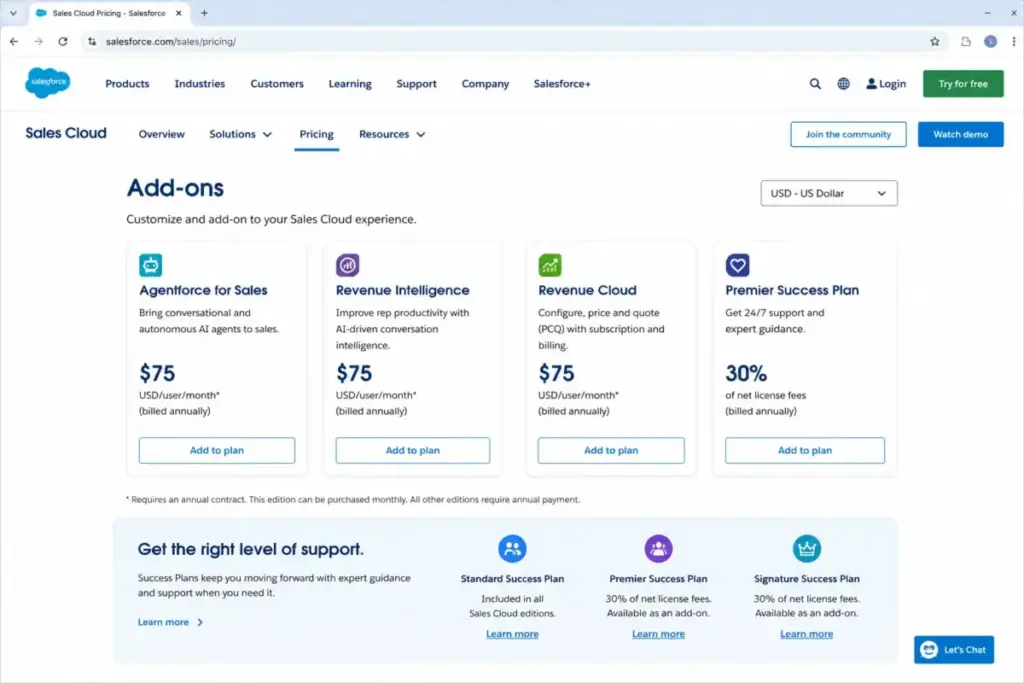
Task: Expand the Solutions submenu
Action: coord(240,134)
